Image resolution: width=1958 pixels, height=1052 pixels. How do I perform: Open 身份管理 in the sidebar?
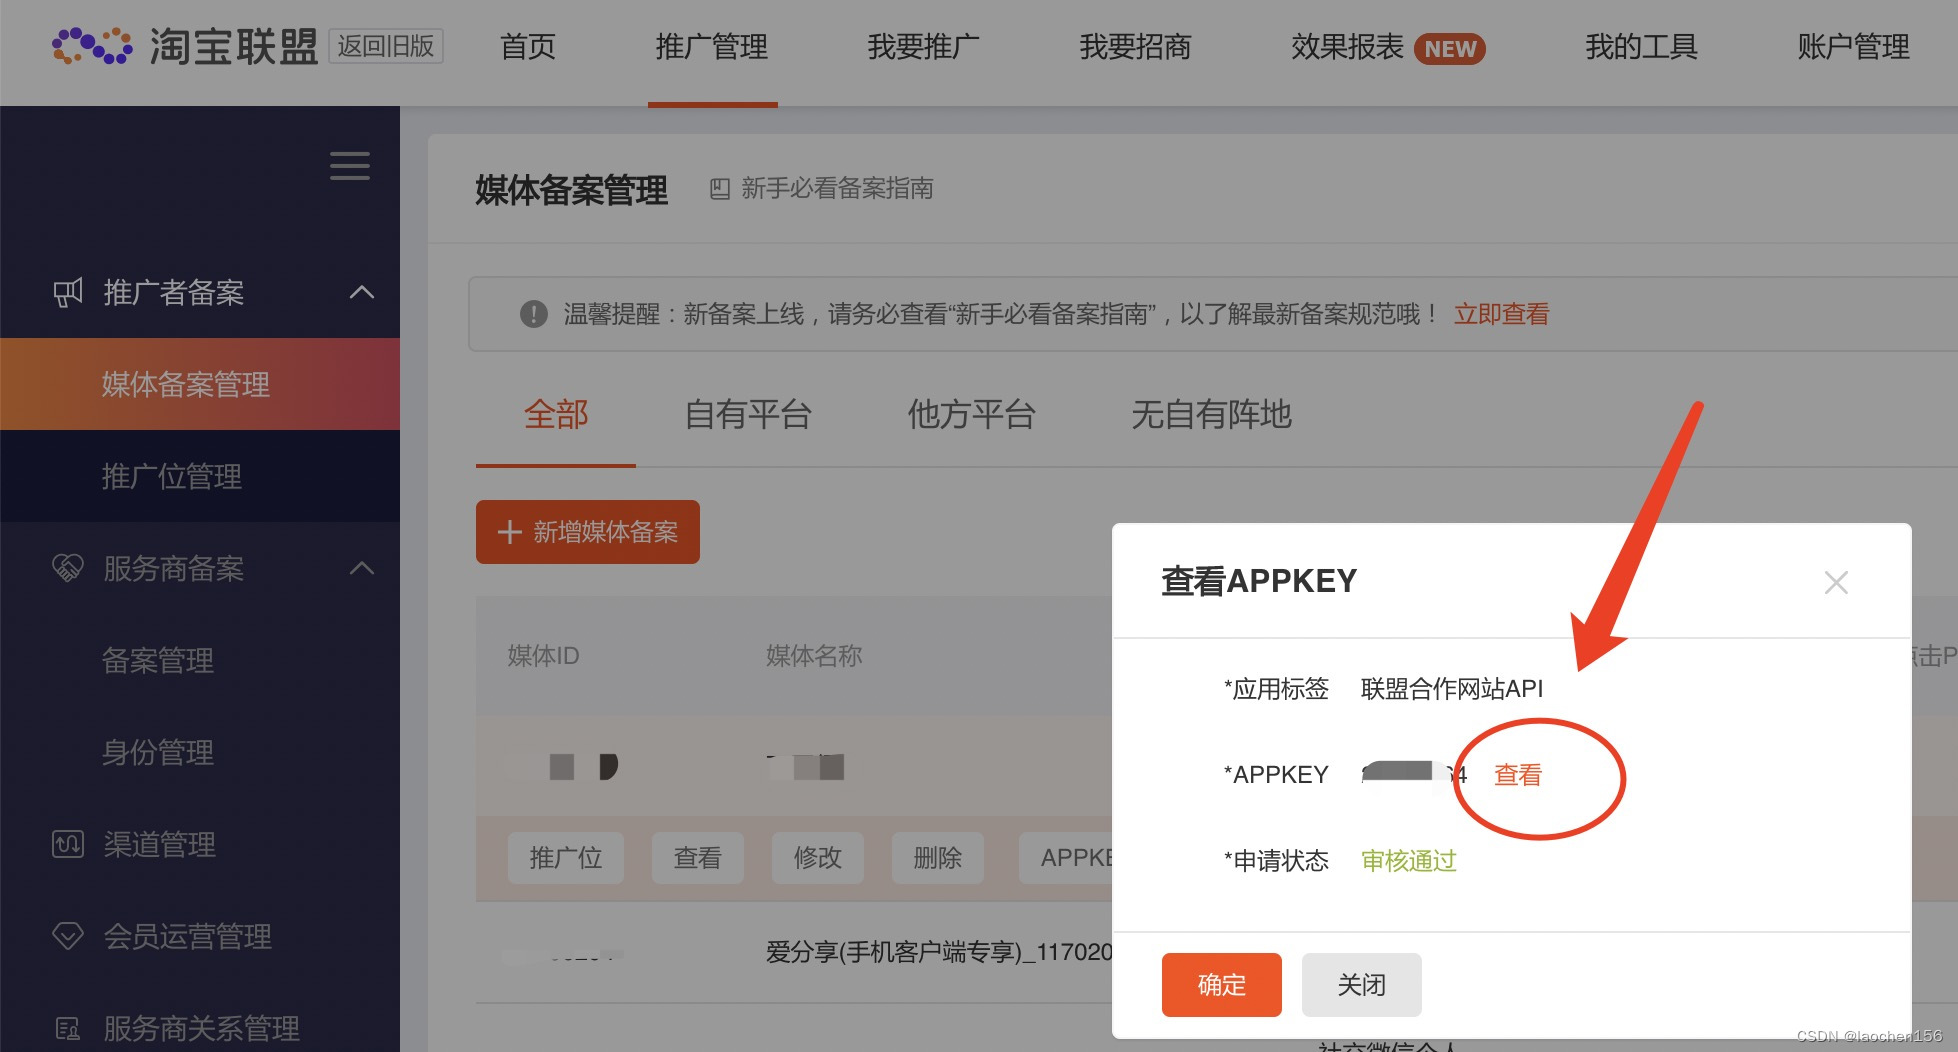pyautogui.click(x=158, y=752)
